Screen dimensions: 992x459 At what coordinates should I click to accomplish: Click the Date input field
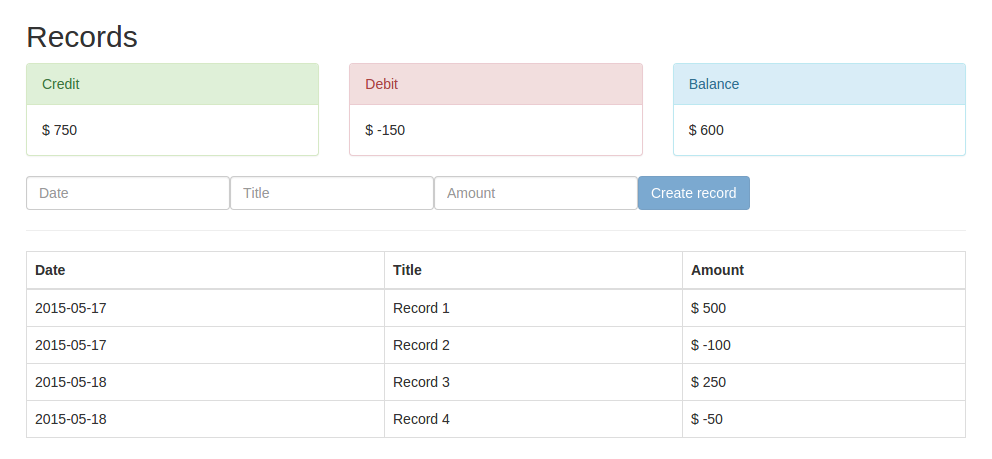[128, 193]
